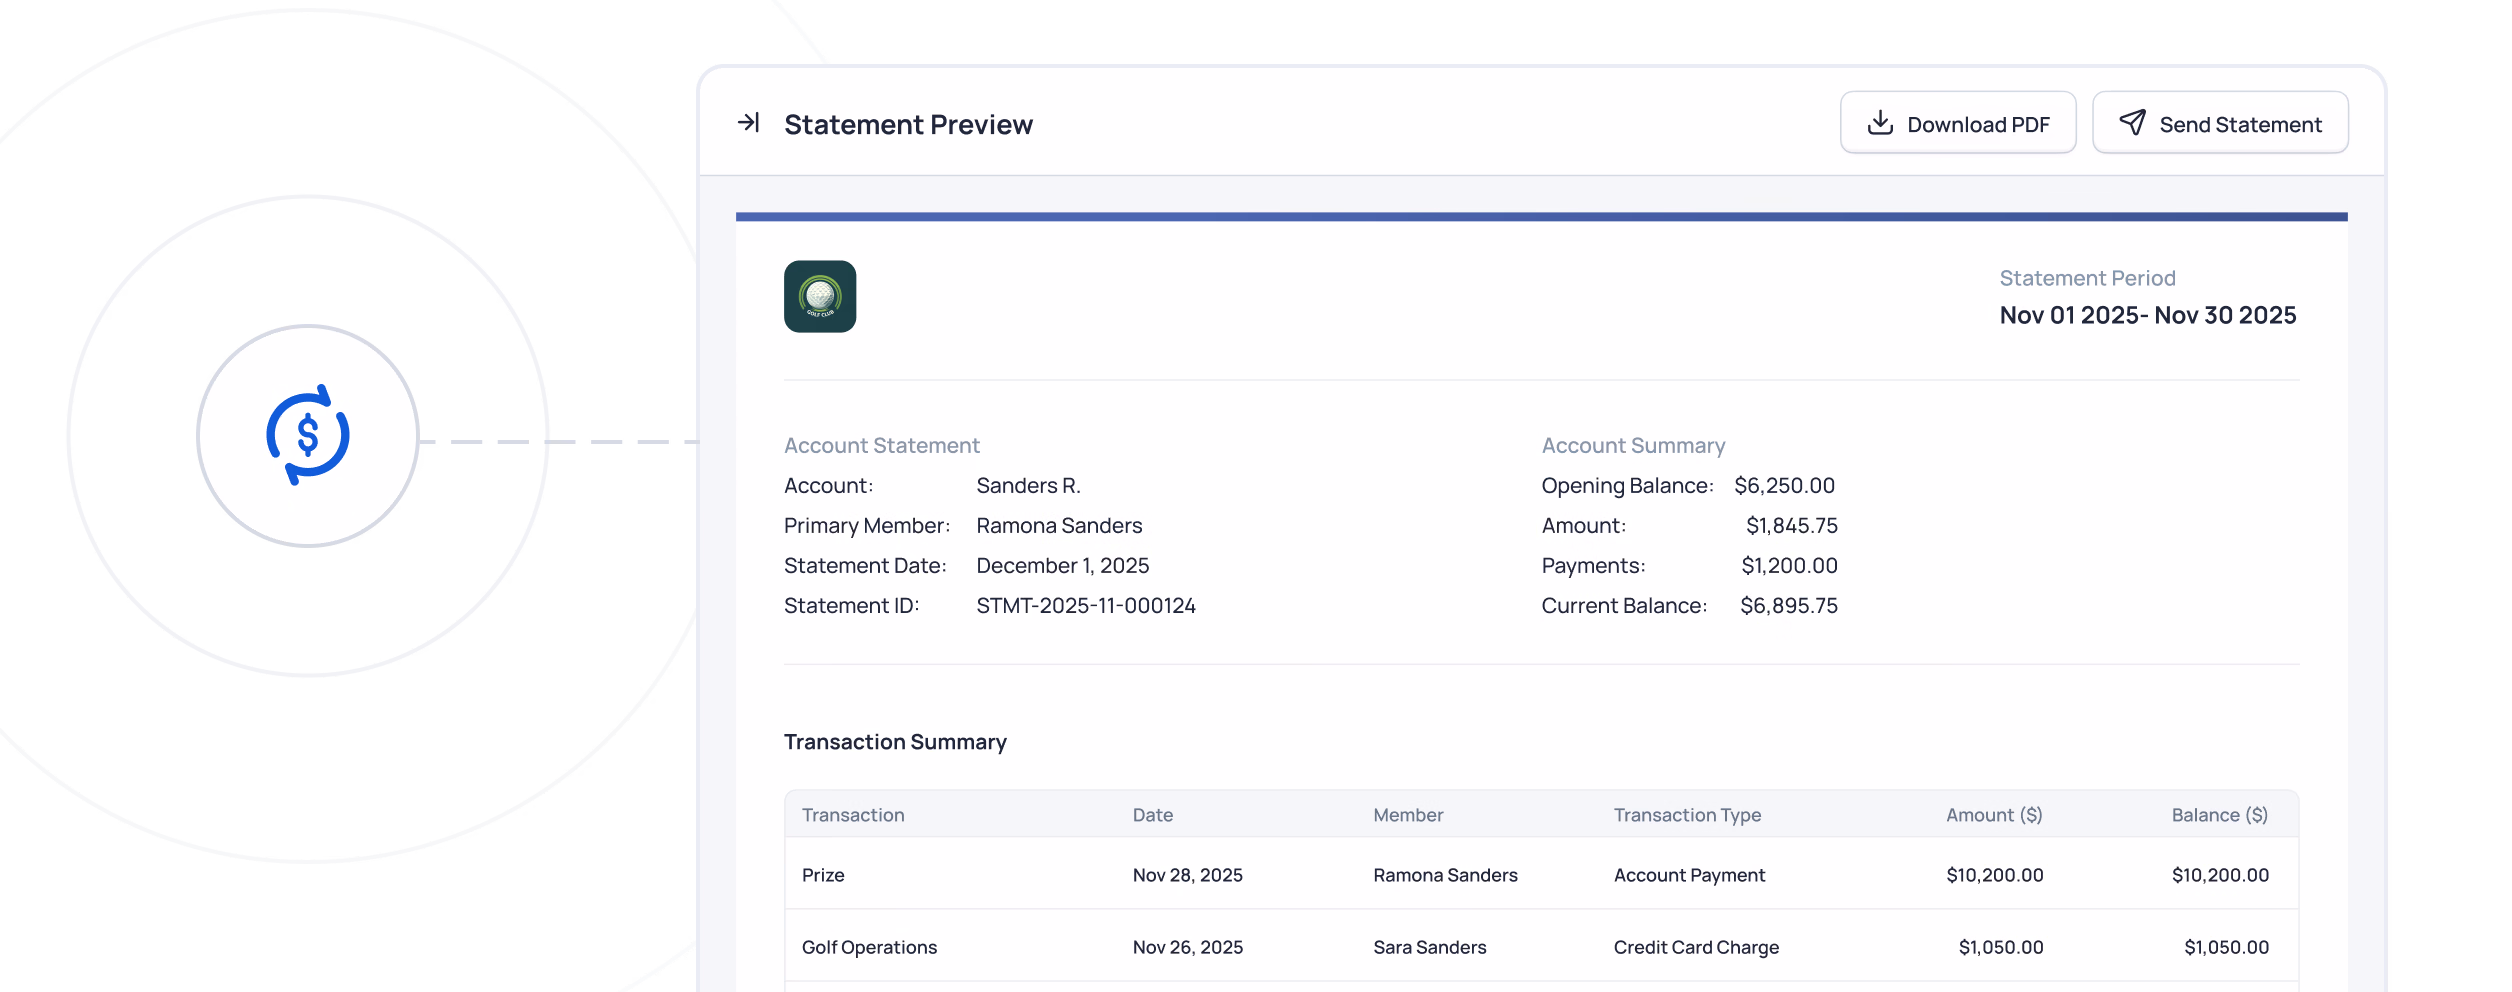The image size is (2512, 992).
Task: Click payments value $1,200.00
Action: coord(1789,565)
